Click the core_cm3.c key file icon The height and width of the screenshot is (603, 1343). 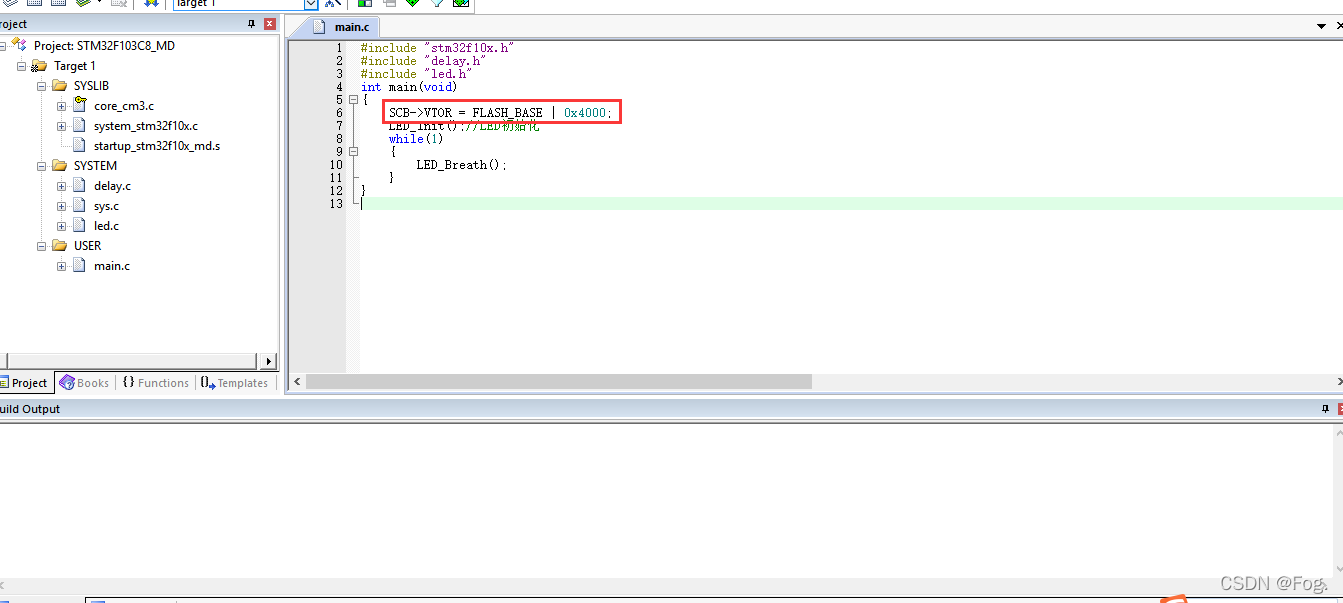80,105
